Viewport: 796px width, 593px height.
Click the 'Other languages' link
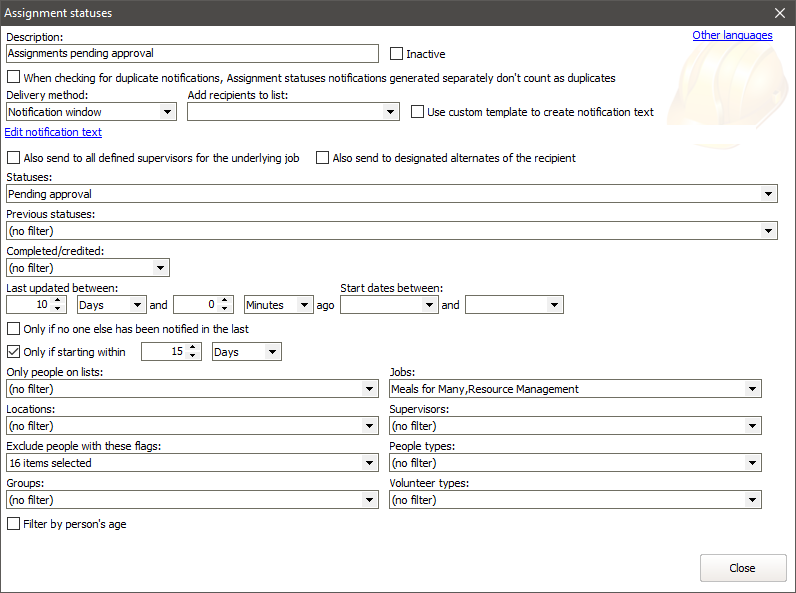click(x=732, y=36)
